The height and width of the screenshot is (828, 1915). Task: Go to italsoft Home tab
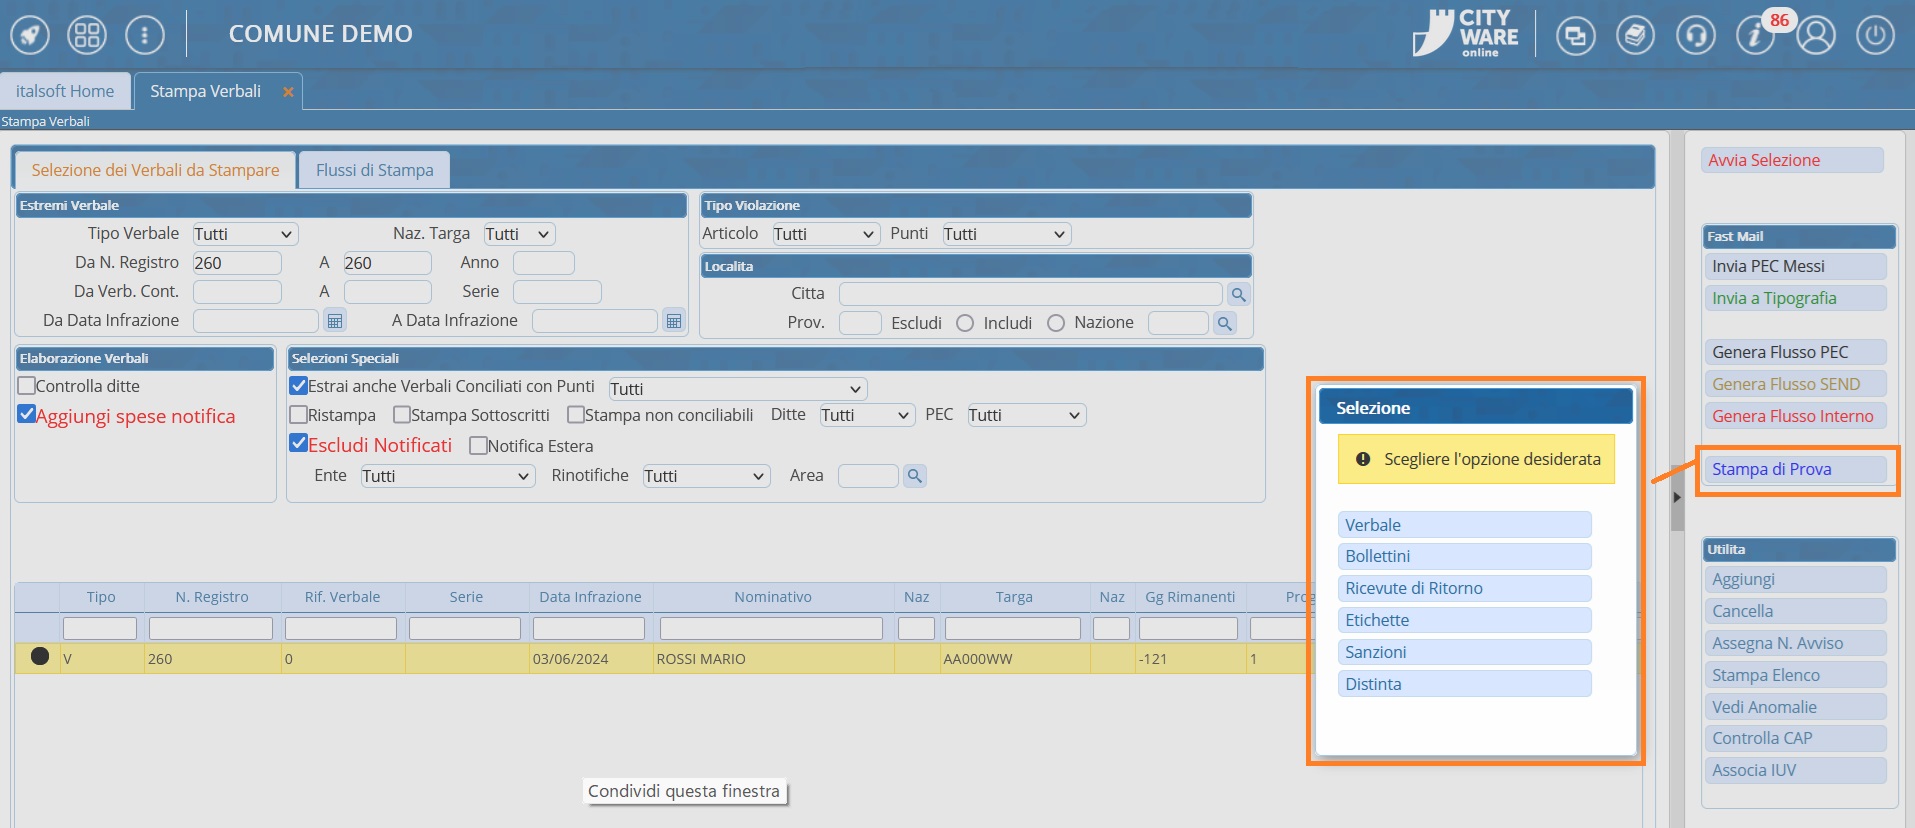[65, 91]
